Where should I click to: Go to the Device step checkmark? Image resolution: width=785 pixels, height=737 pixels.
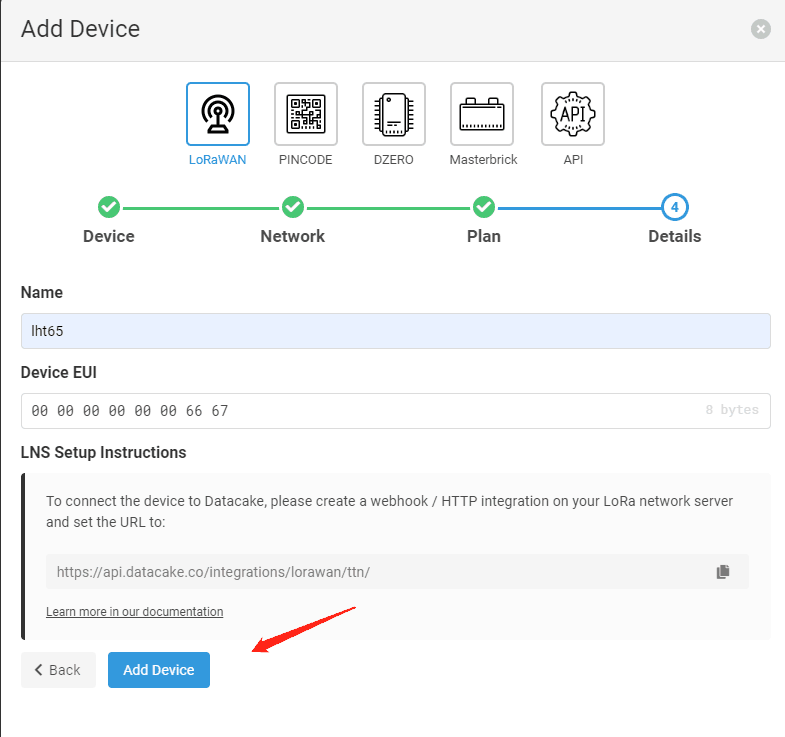click(109, 207)
